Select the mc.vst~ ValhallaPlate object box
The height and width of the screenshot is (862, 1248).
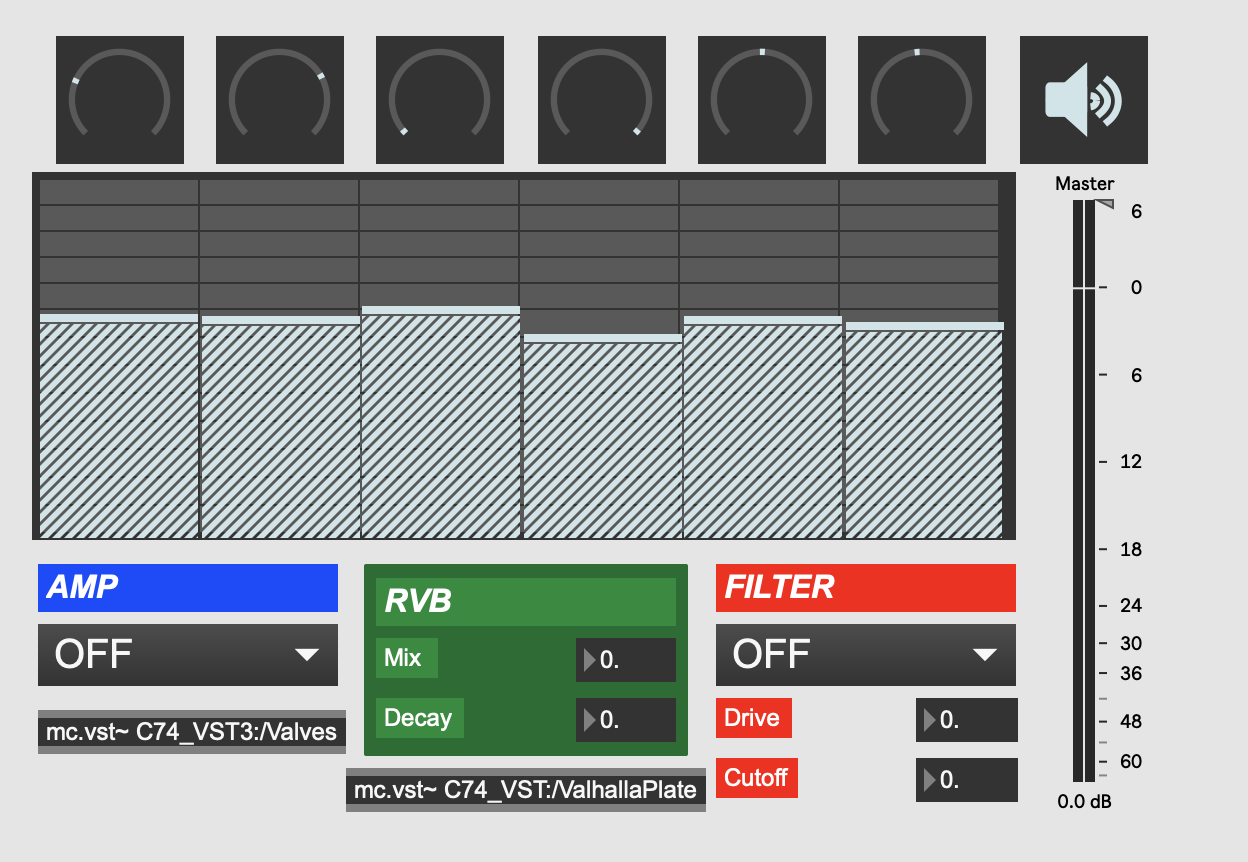(526, 790)
